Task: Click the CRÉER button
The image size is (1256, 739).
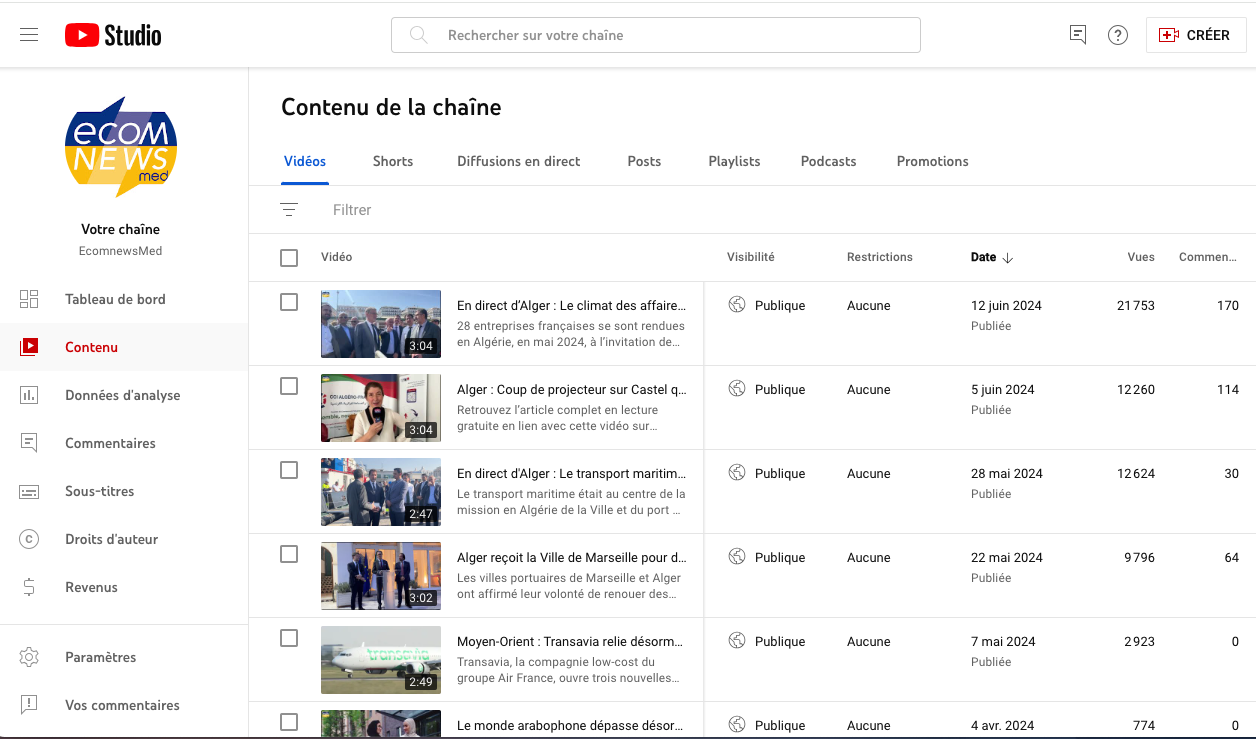Action: [x=1195, y=35]
